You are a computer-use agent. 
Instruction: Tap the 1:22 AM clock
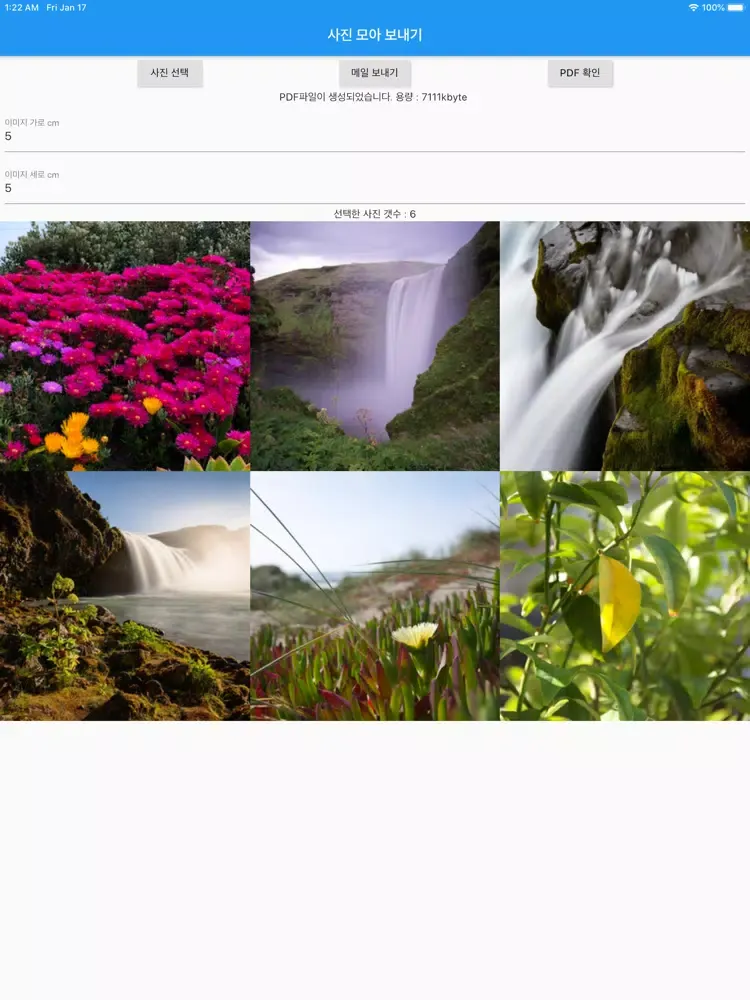point(21,7)
